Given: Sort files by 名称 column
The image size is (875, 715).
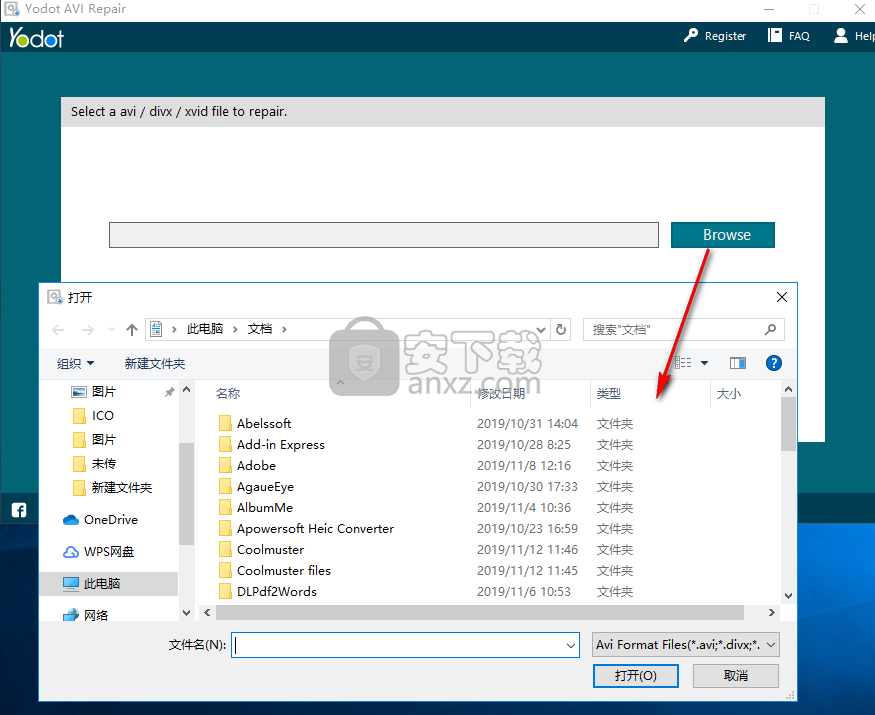Looking at the screenshot, I should pyautogui.click(x=228, y=394).
